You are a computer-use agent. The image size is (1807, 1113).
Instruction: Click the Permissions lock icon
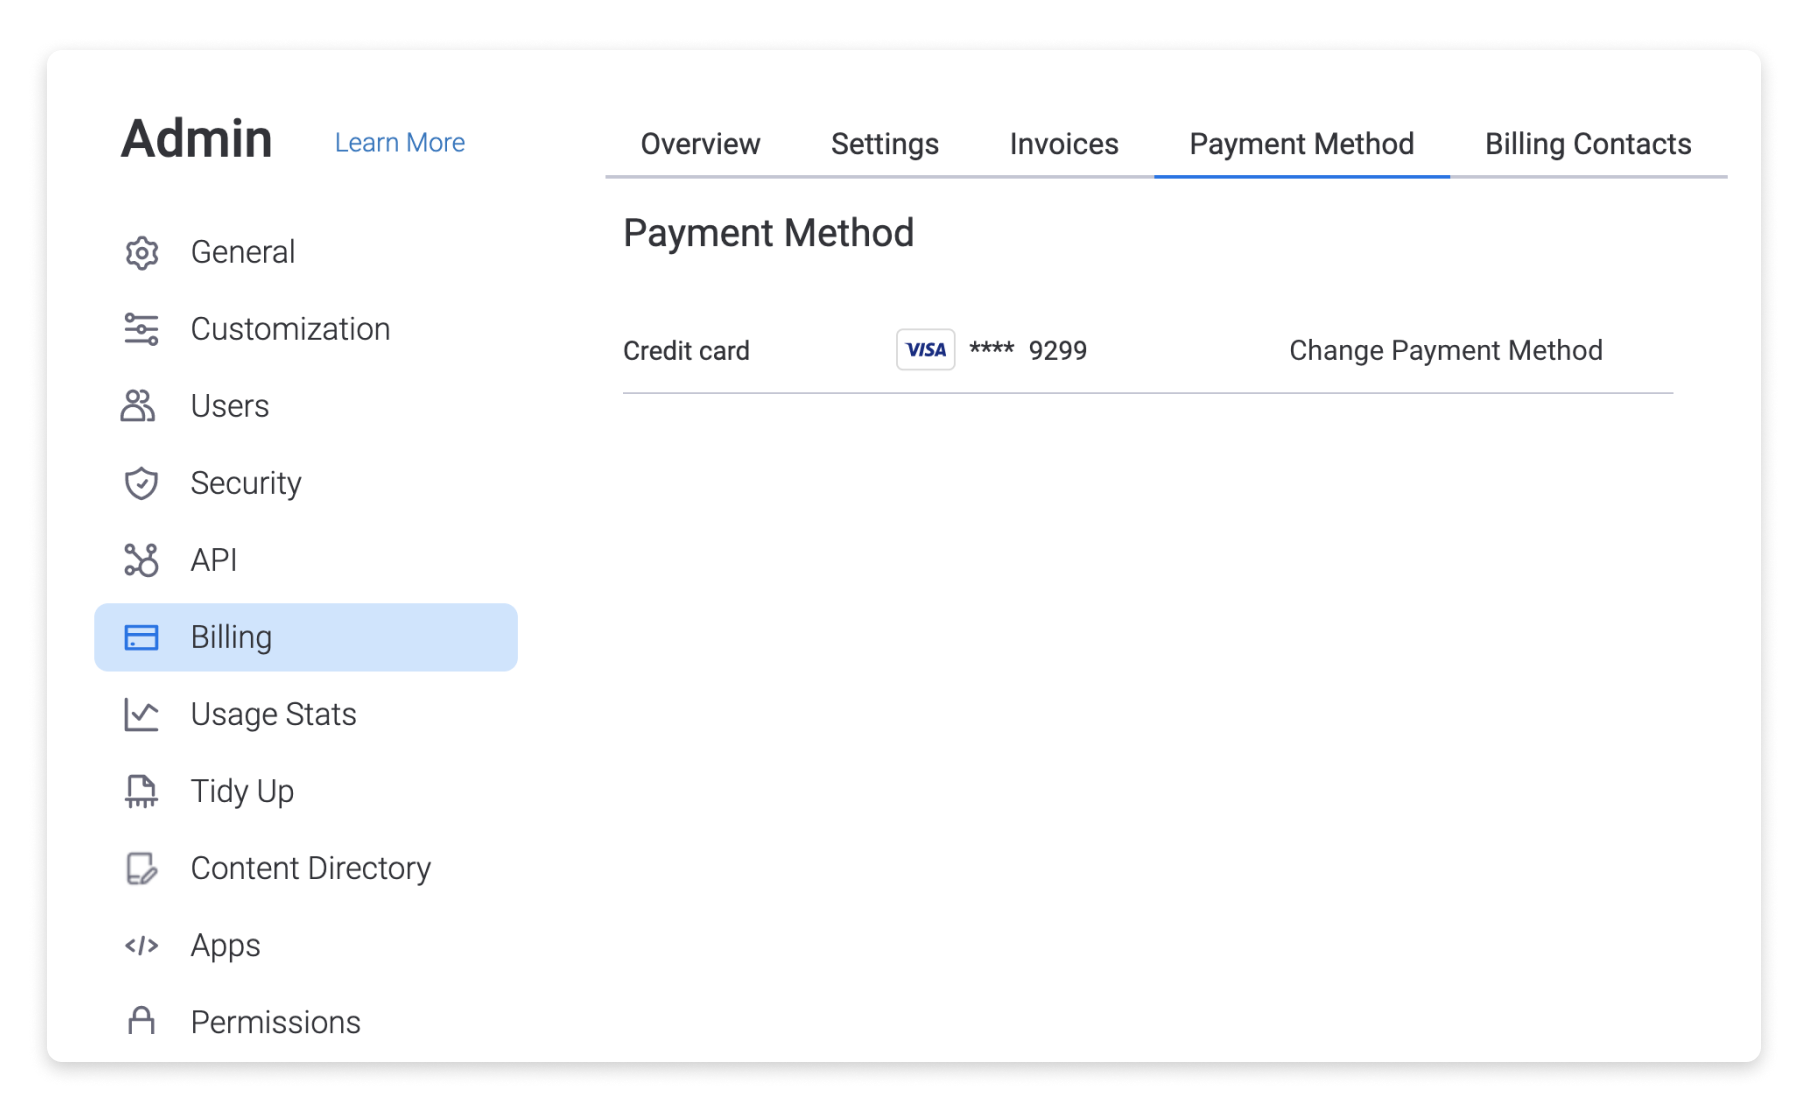[141, 1021]
